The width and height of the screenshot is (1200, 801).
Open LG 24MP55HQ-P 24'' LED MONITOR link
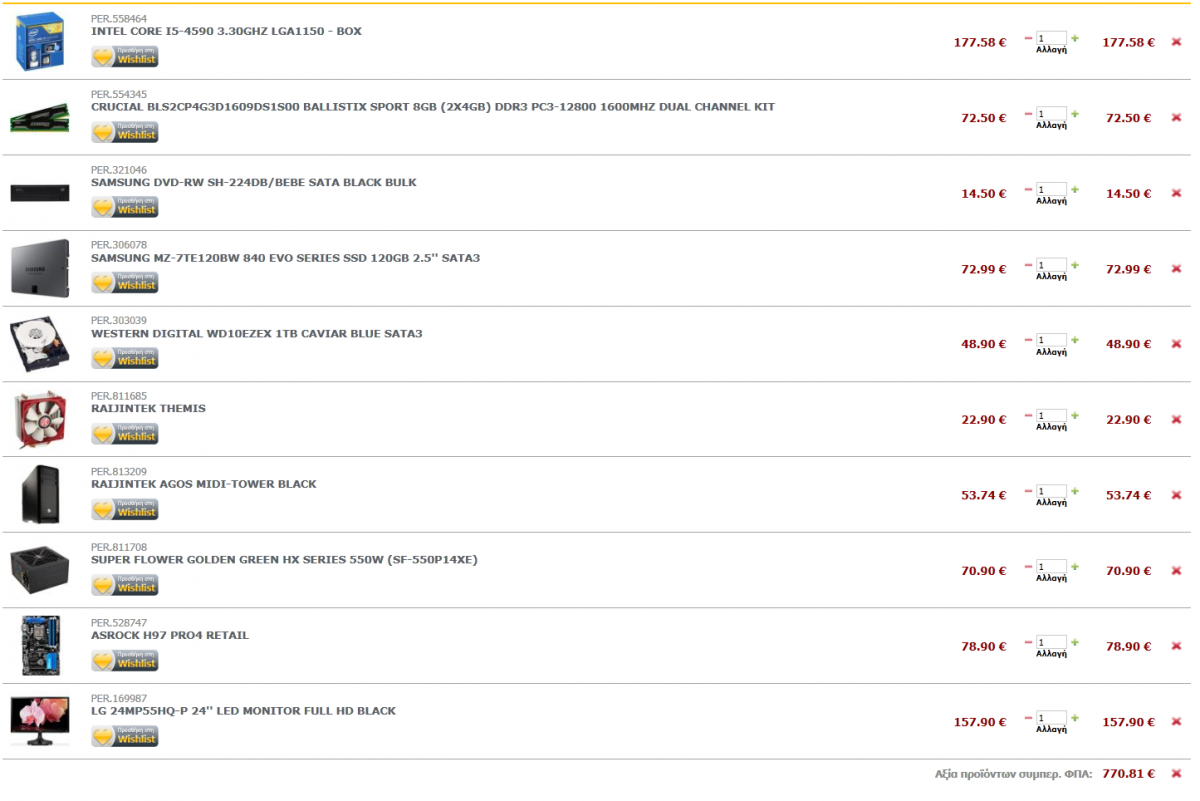(243, 711)
